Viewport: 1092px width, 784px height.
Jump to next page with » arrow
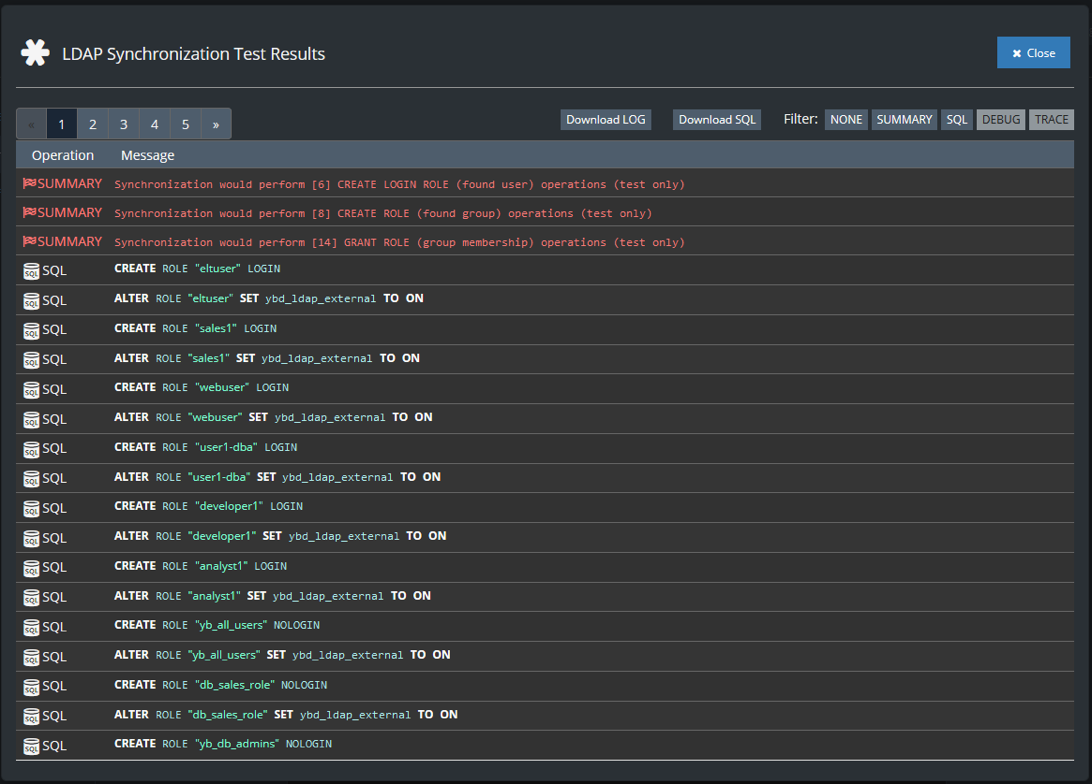click(216, 124)
